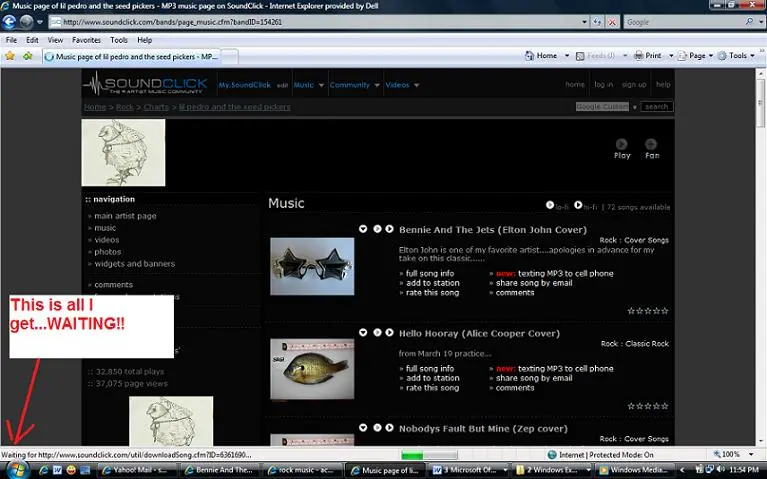The image size is (767, 479).
Task: Open My.SoundClick link in site header
Action: tap(244, 85)
